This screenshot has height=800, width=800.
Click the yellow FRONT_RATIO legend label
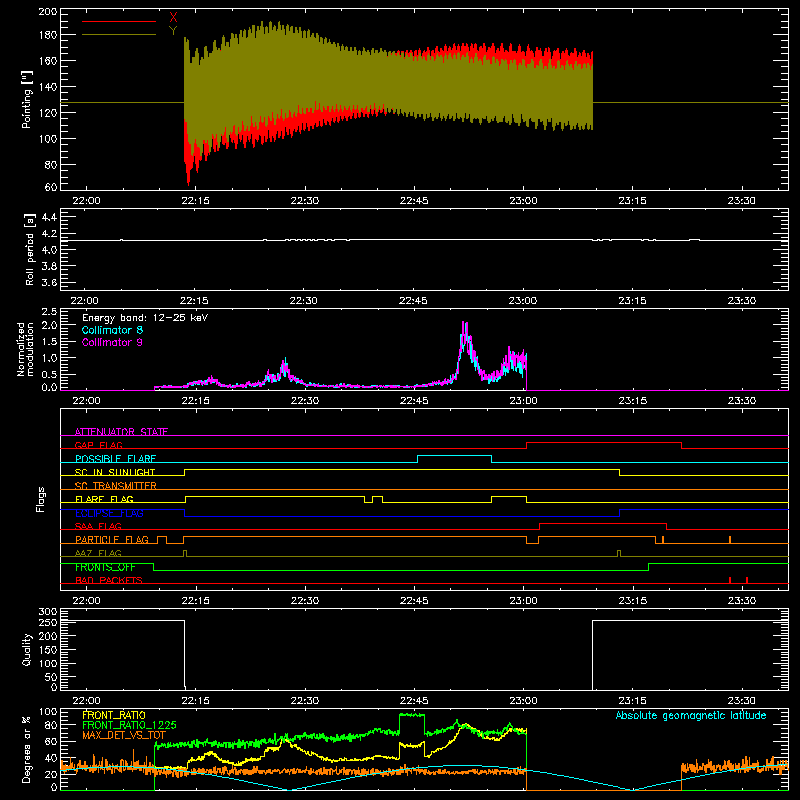(114, 715)
